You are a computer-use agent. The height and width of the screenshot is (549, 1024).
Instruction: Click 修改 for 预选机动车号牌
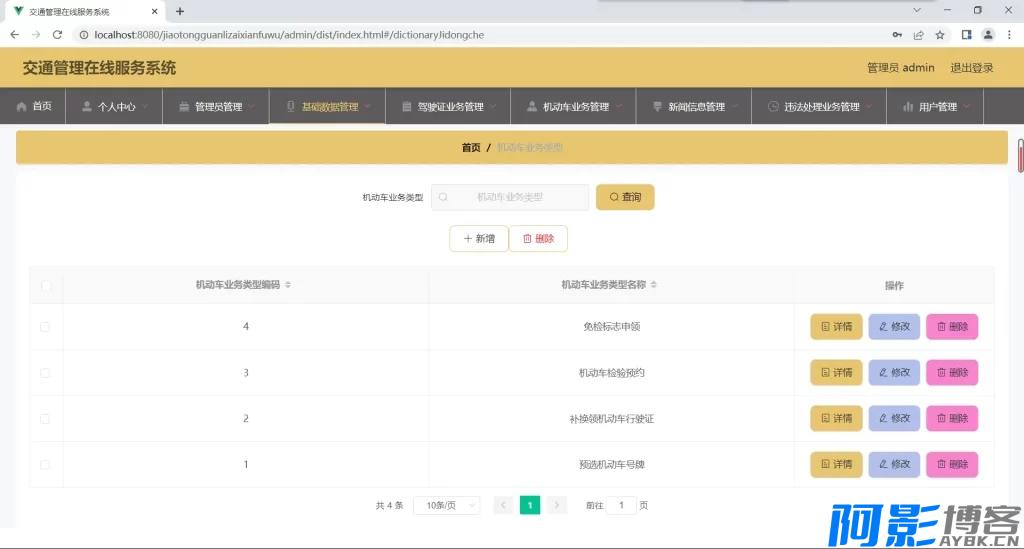click(x=894, y=464)
